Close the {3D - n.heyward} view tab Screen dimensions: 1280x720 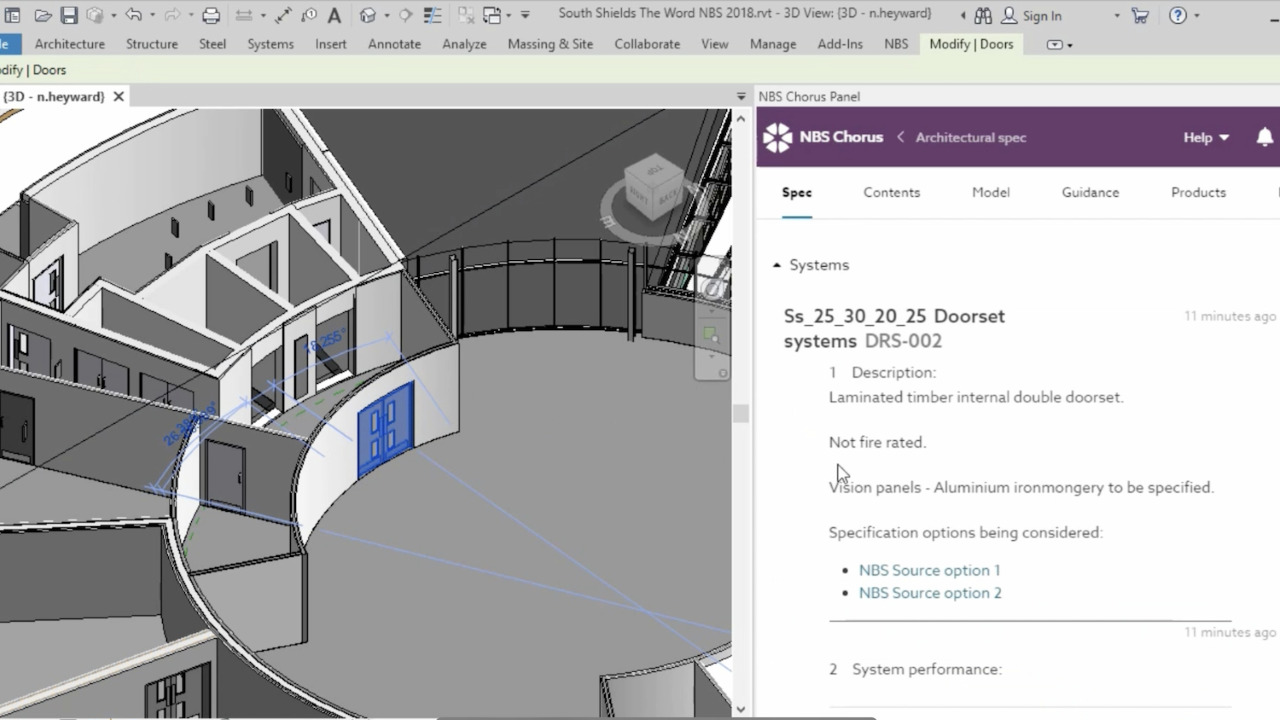click(x=118, y=96)
